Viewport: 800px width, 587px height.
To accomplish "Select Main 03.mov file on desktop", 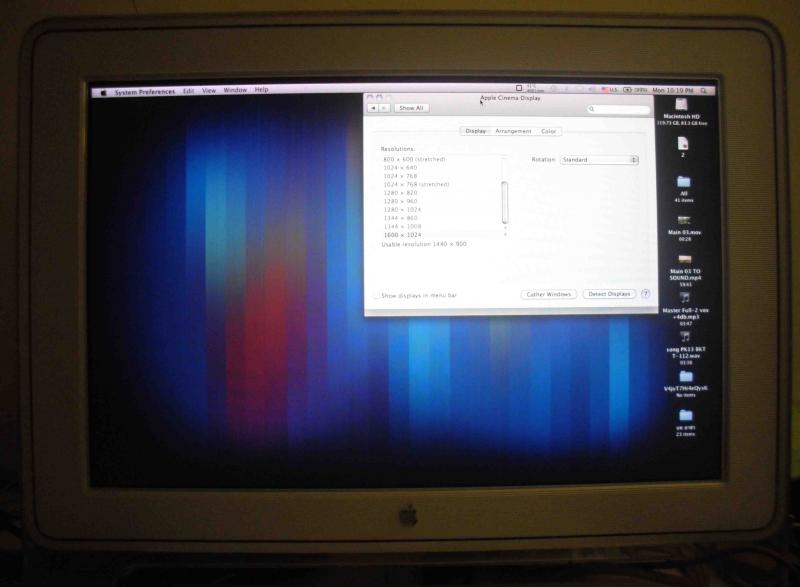I will point(684,220).
